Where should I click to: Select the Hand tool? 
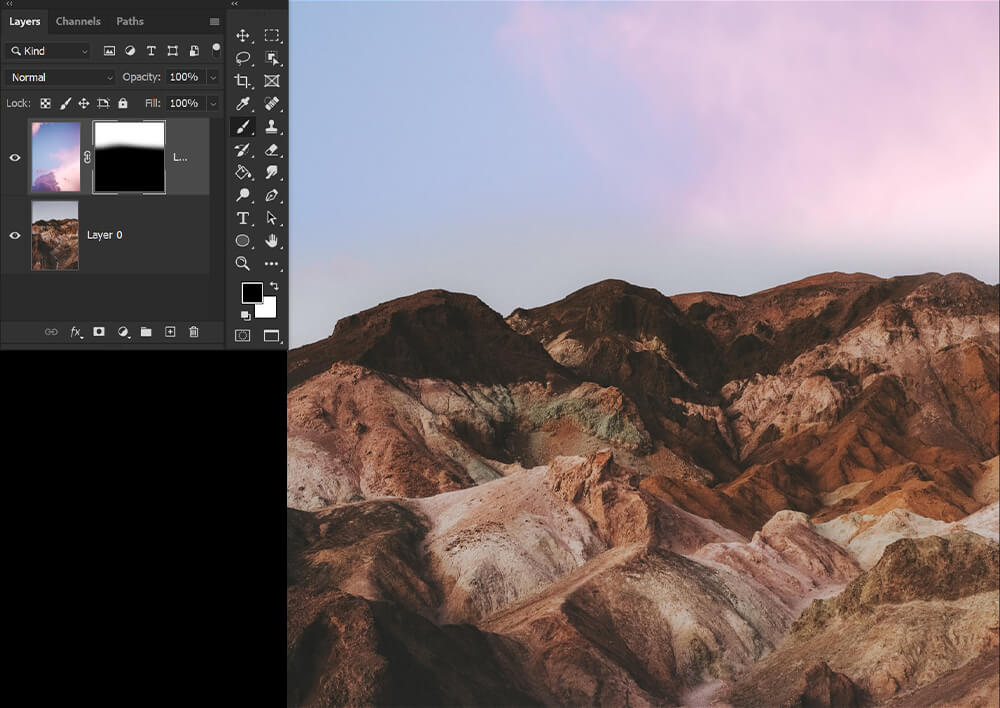pos(272,240)
